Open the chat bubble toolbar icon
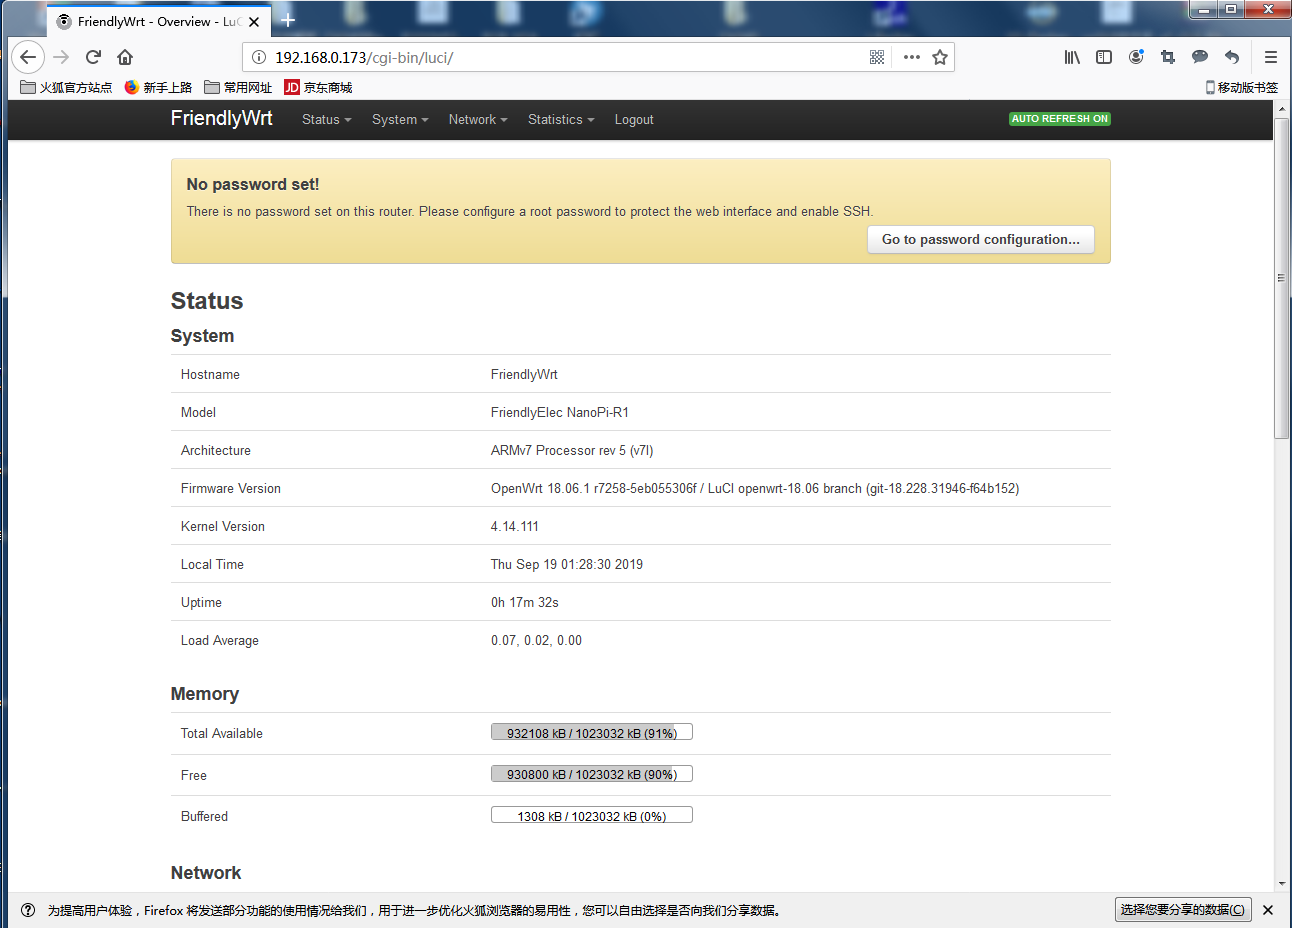Screen dimensions: 1292x928 click(1200, 57)
